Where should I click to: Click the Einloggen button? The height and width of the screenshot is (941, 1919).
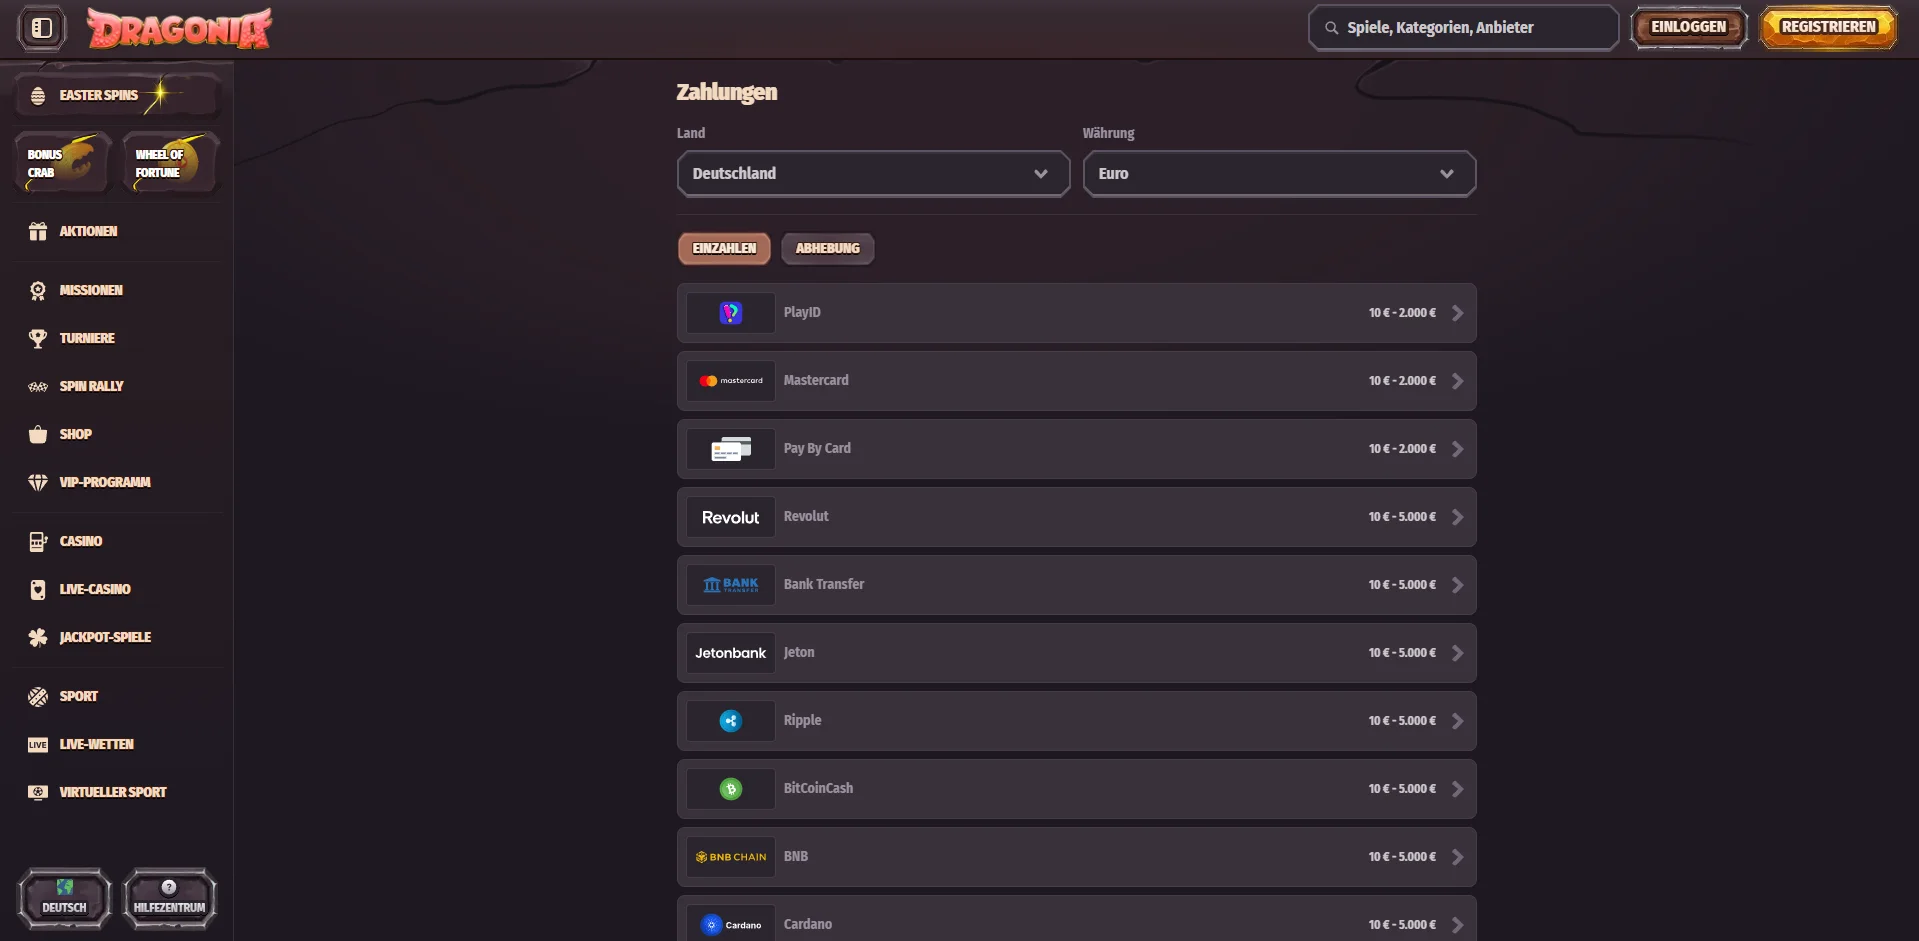1688,28
